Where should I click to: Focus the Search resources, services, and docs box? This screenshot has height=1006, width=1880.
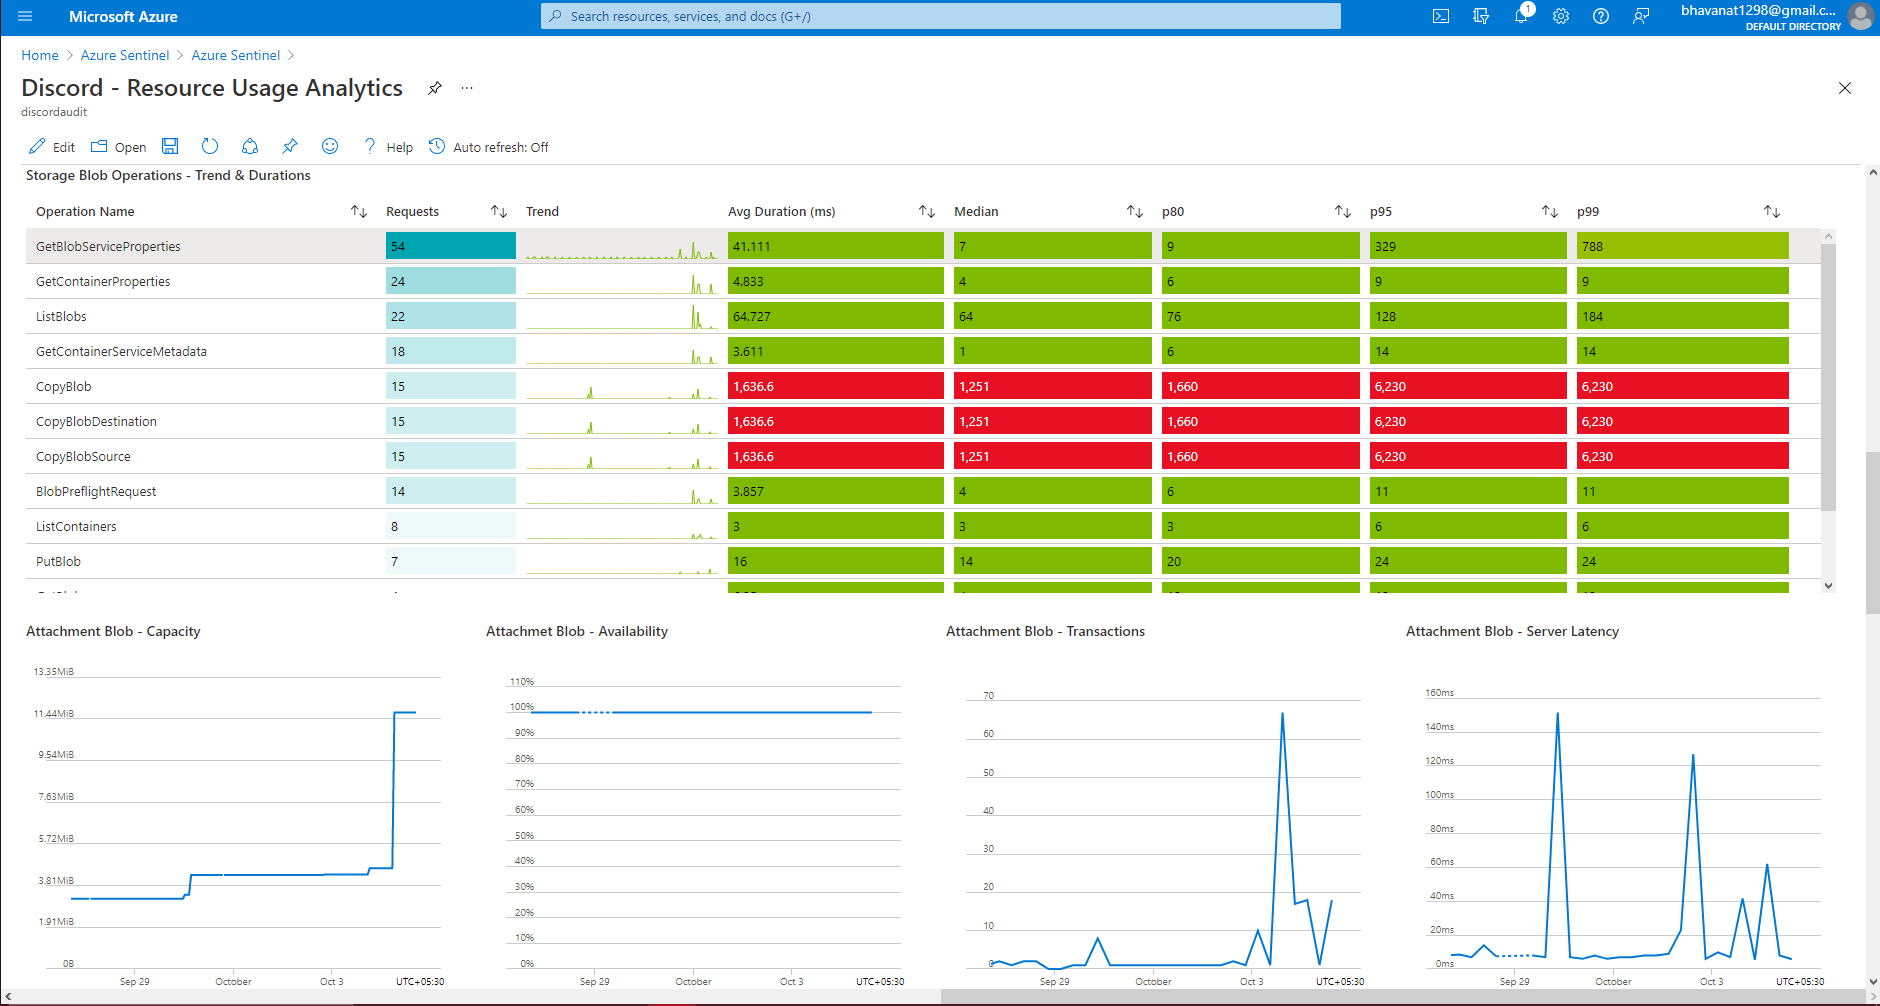pos(941,16)
